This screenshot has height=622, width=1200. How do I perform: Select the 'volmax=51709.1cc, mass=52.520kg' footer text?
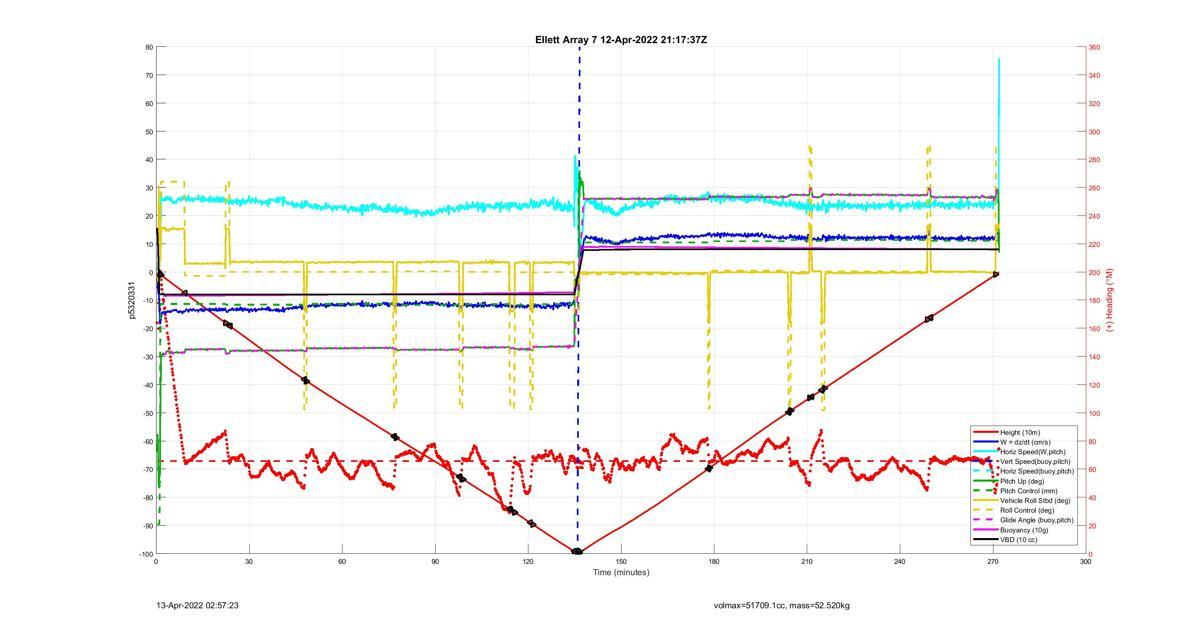[x=781, y=605]
